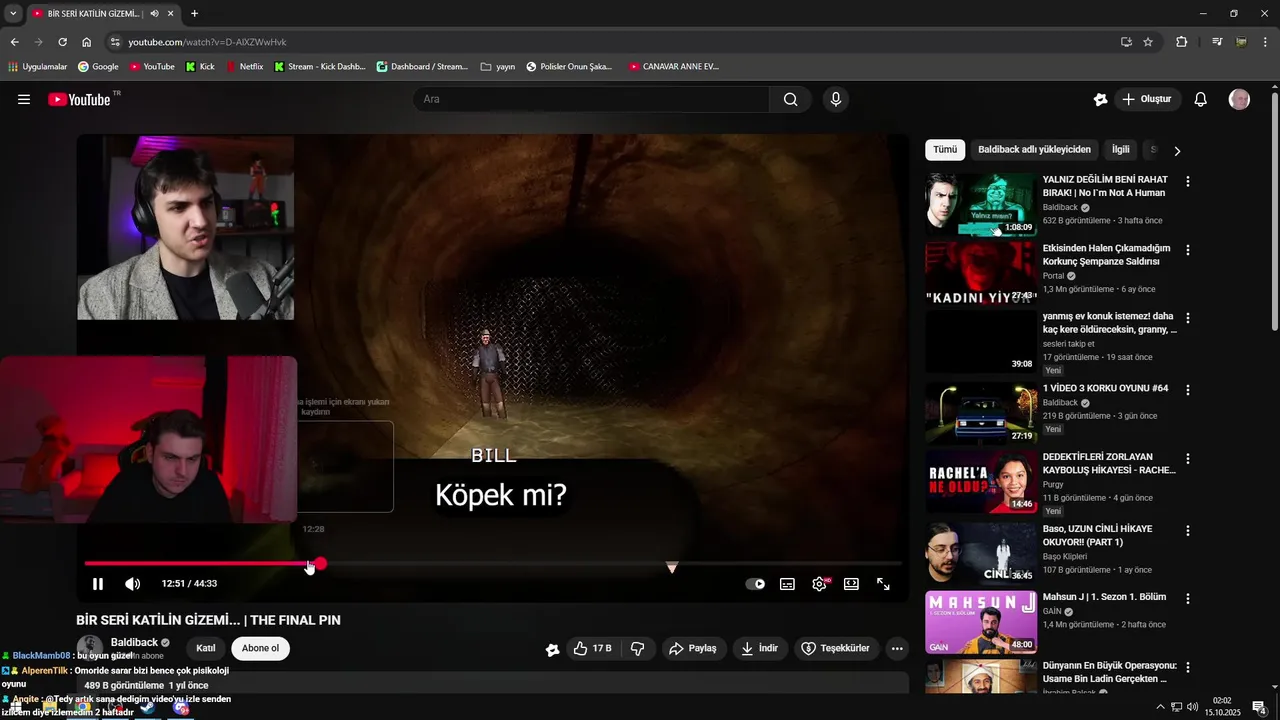Click the browser address bar URL
Viewport: 1280px width, 720px height.
[x=207, y=42]
